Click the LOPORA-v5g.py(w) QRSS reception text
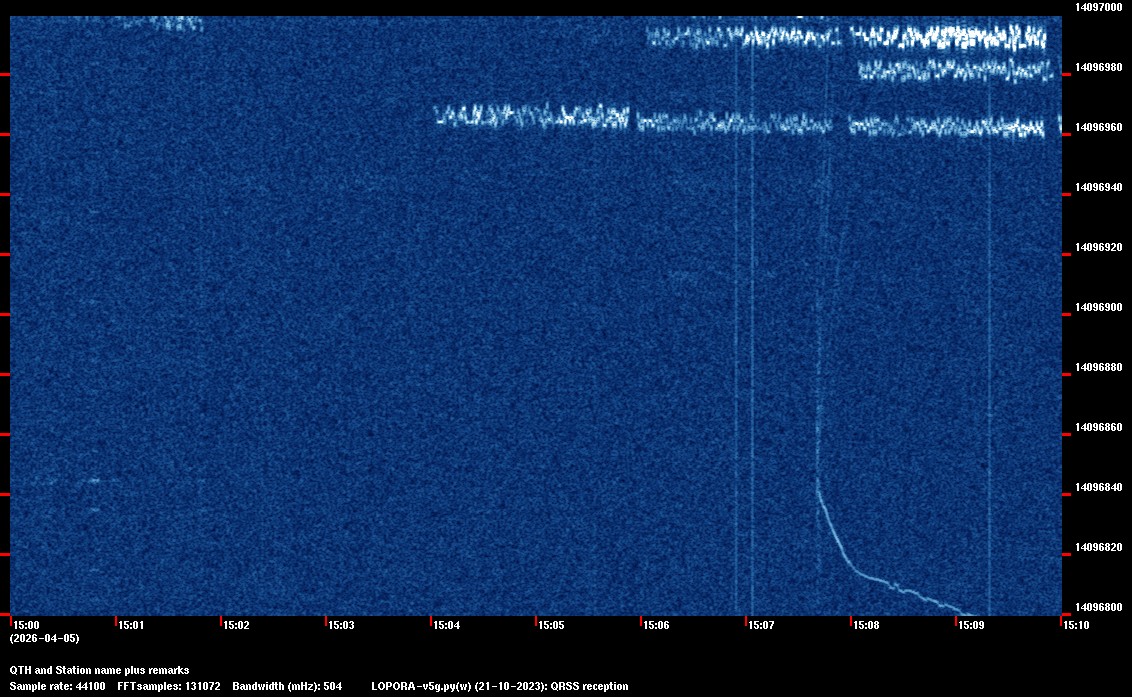This screenshot has height=697, width=1132. coord(500,686)
